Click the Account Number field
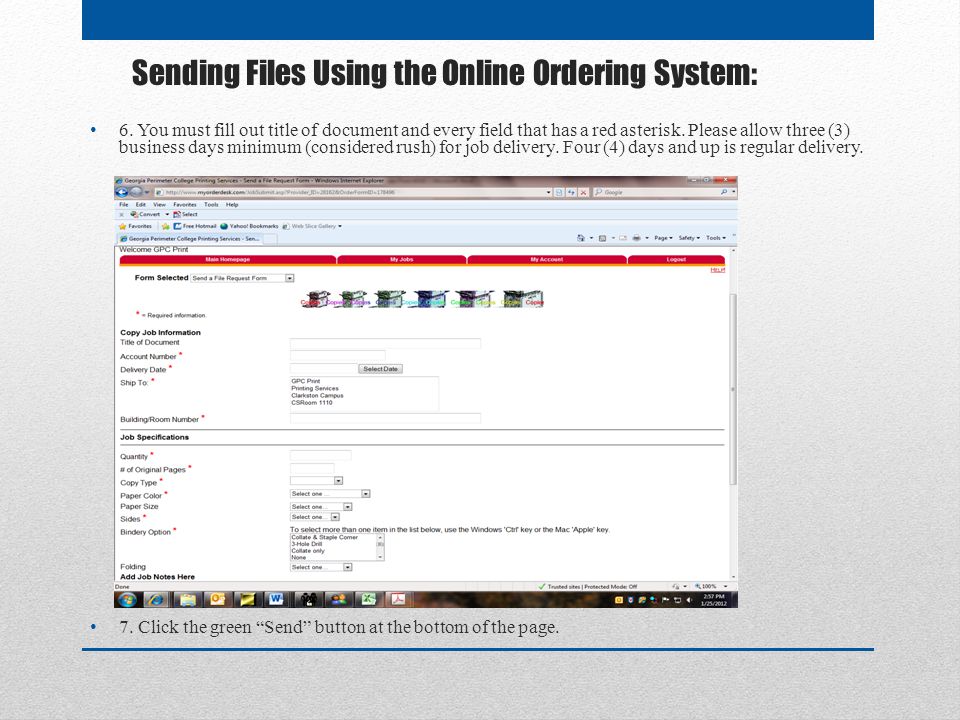The height and width of the screenshot is (720, 960). [337, 356]
